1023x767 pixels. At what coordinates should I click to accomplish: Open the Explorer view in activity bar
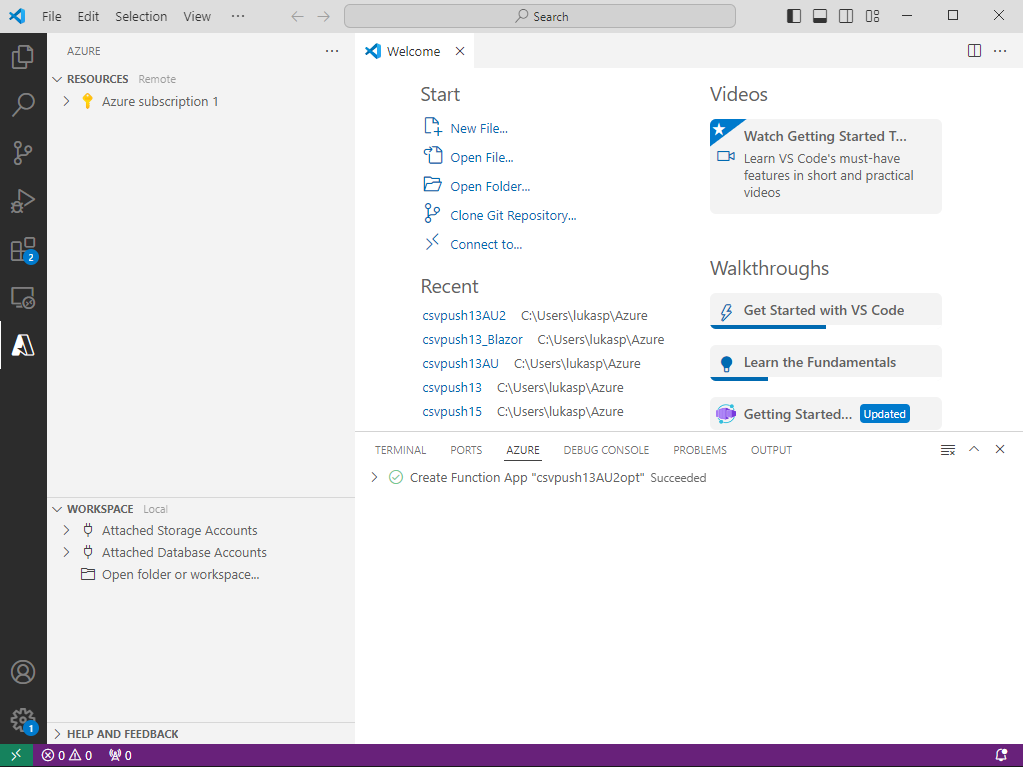(23, 57)
